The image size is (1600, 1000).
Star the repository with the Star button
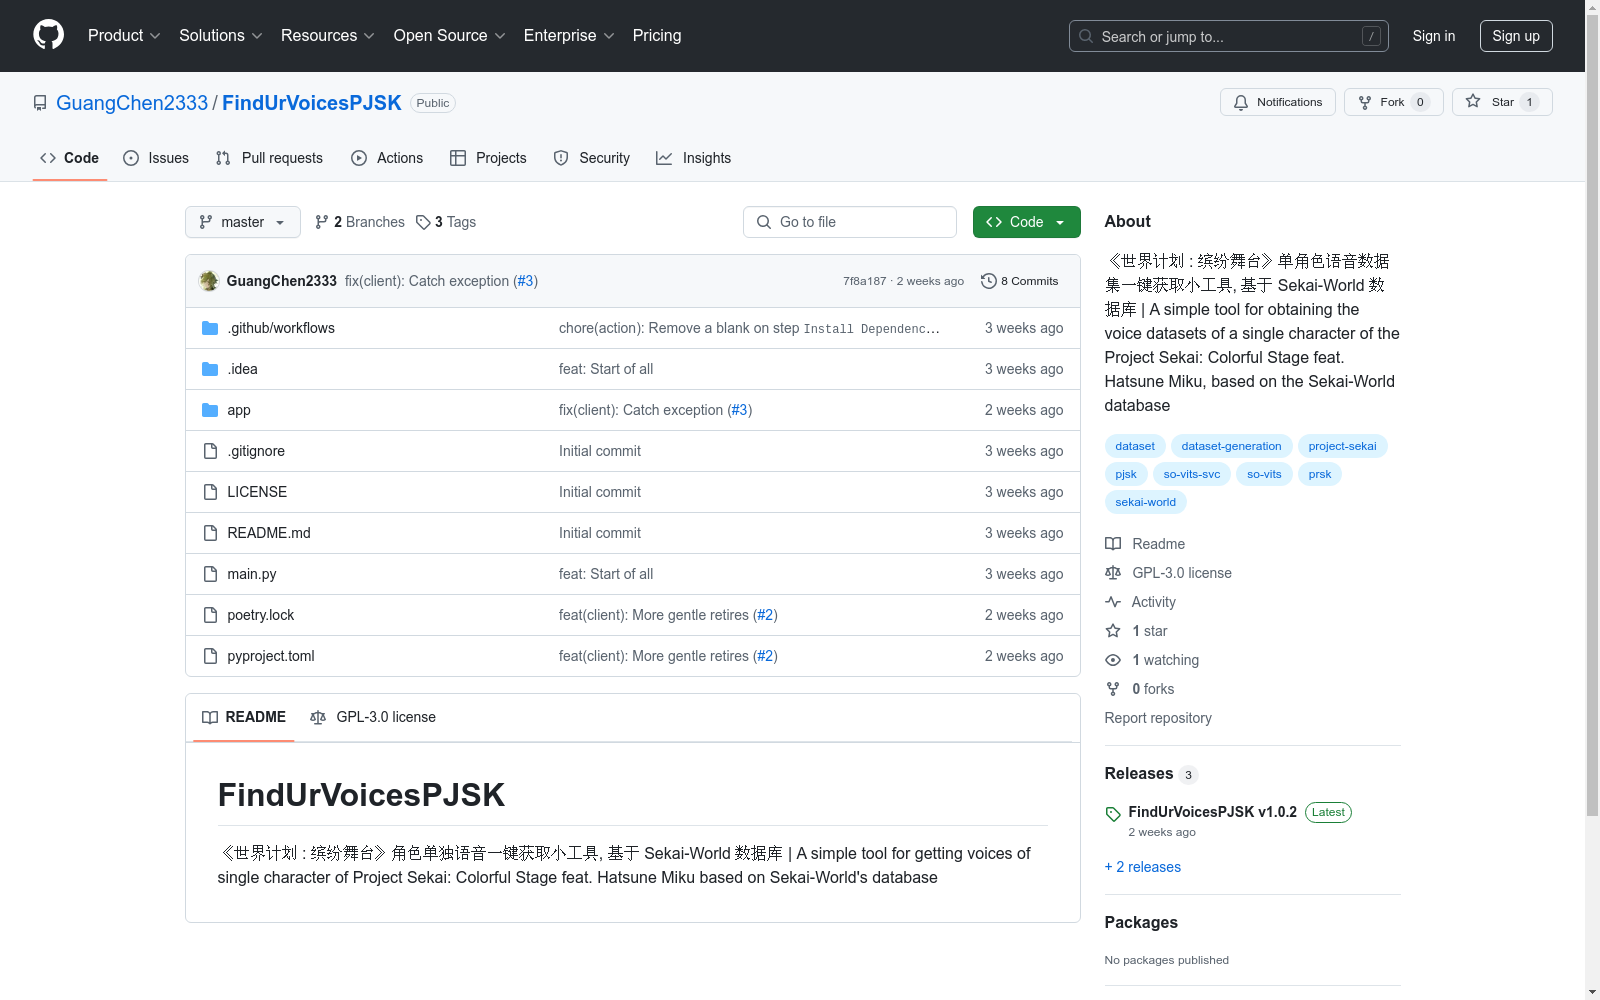tap(1502, 102)
